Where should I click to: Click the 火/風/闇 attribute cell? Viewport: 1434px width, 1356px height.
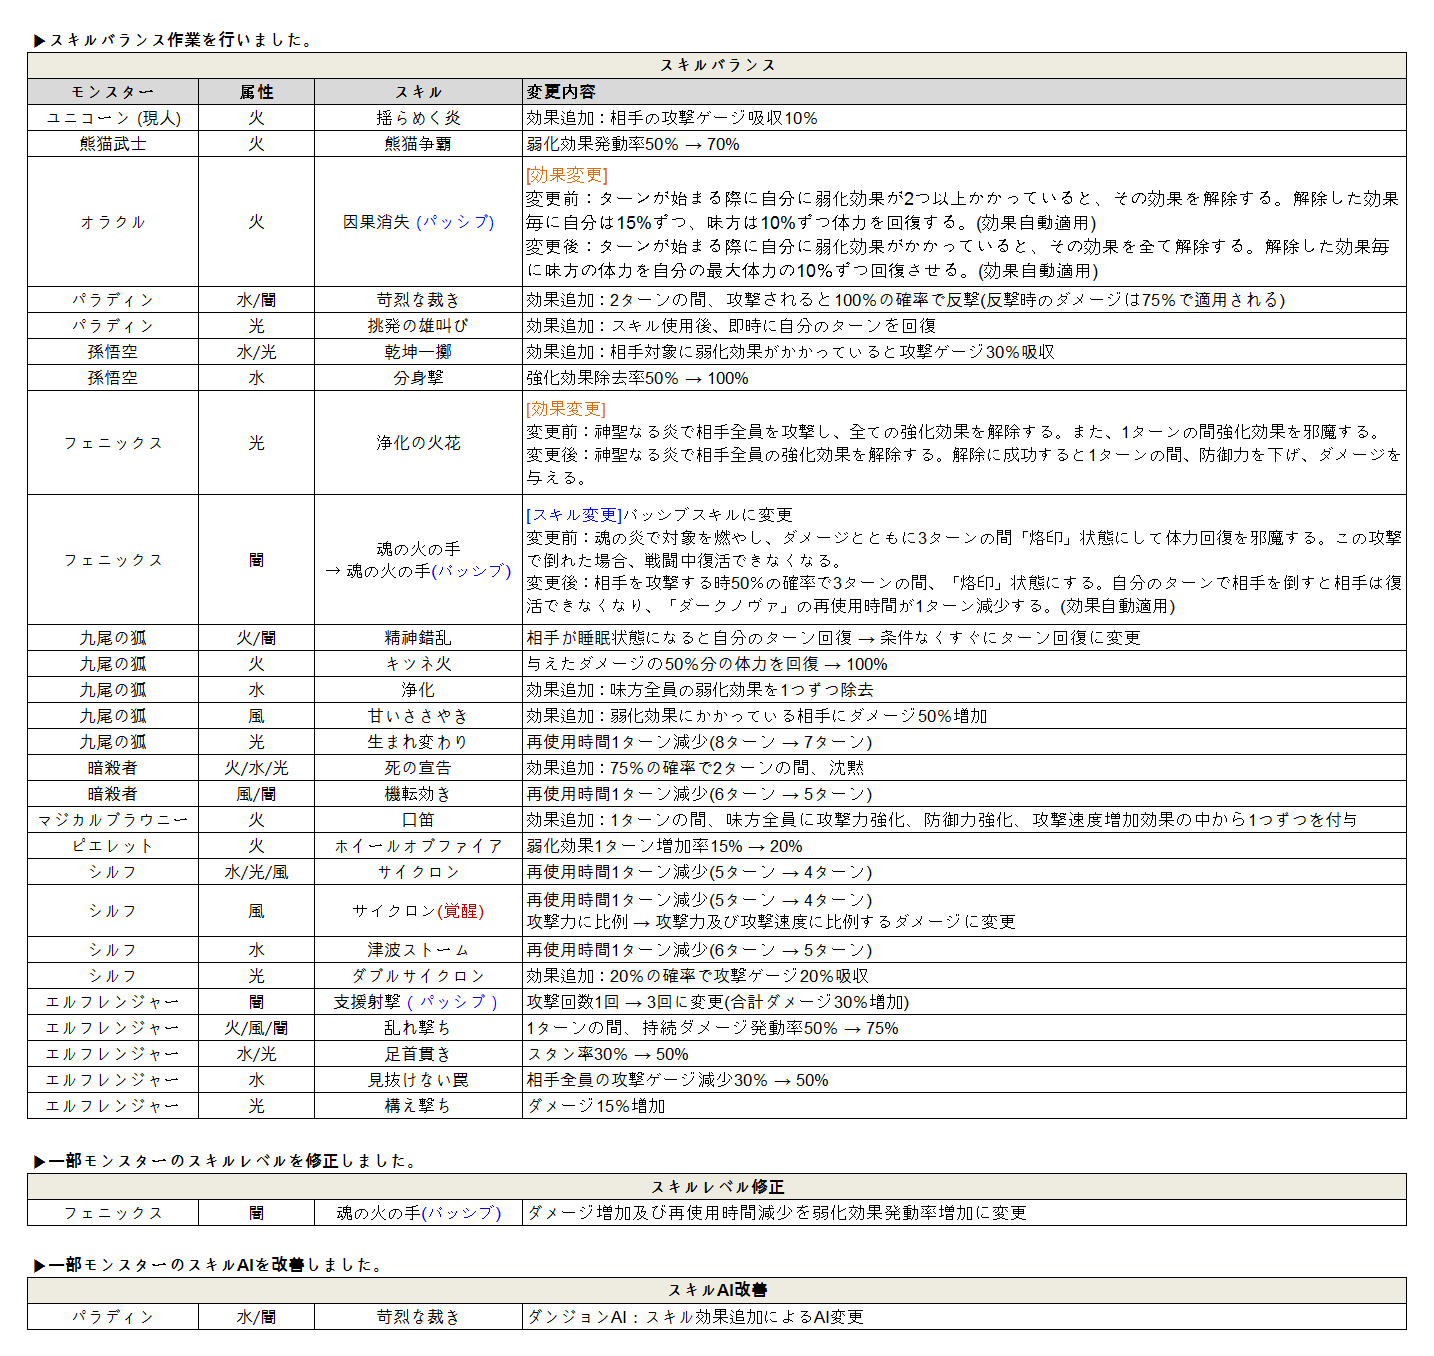pyautogui.click(x=256, y=1028)
